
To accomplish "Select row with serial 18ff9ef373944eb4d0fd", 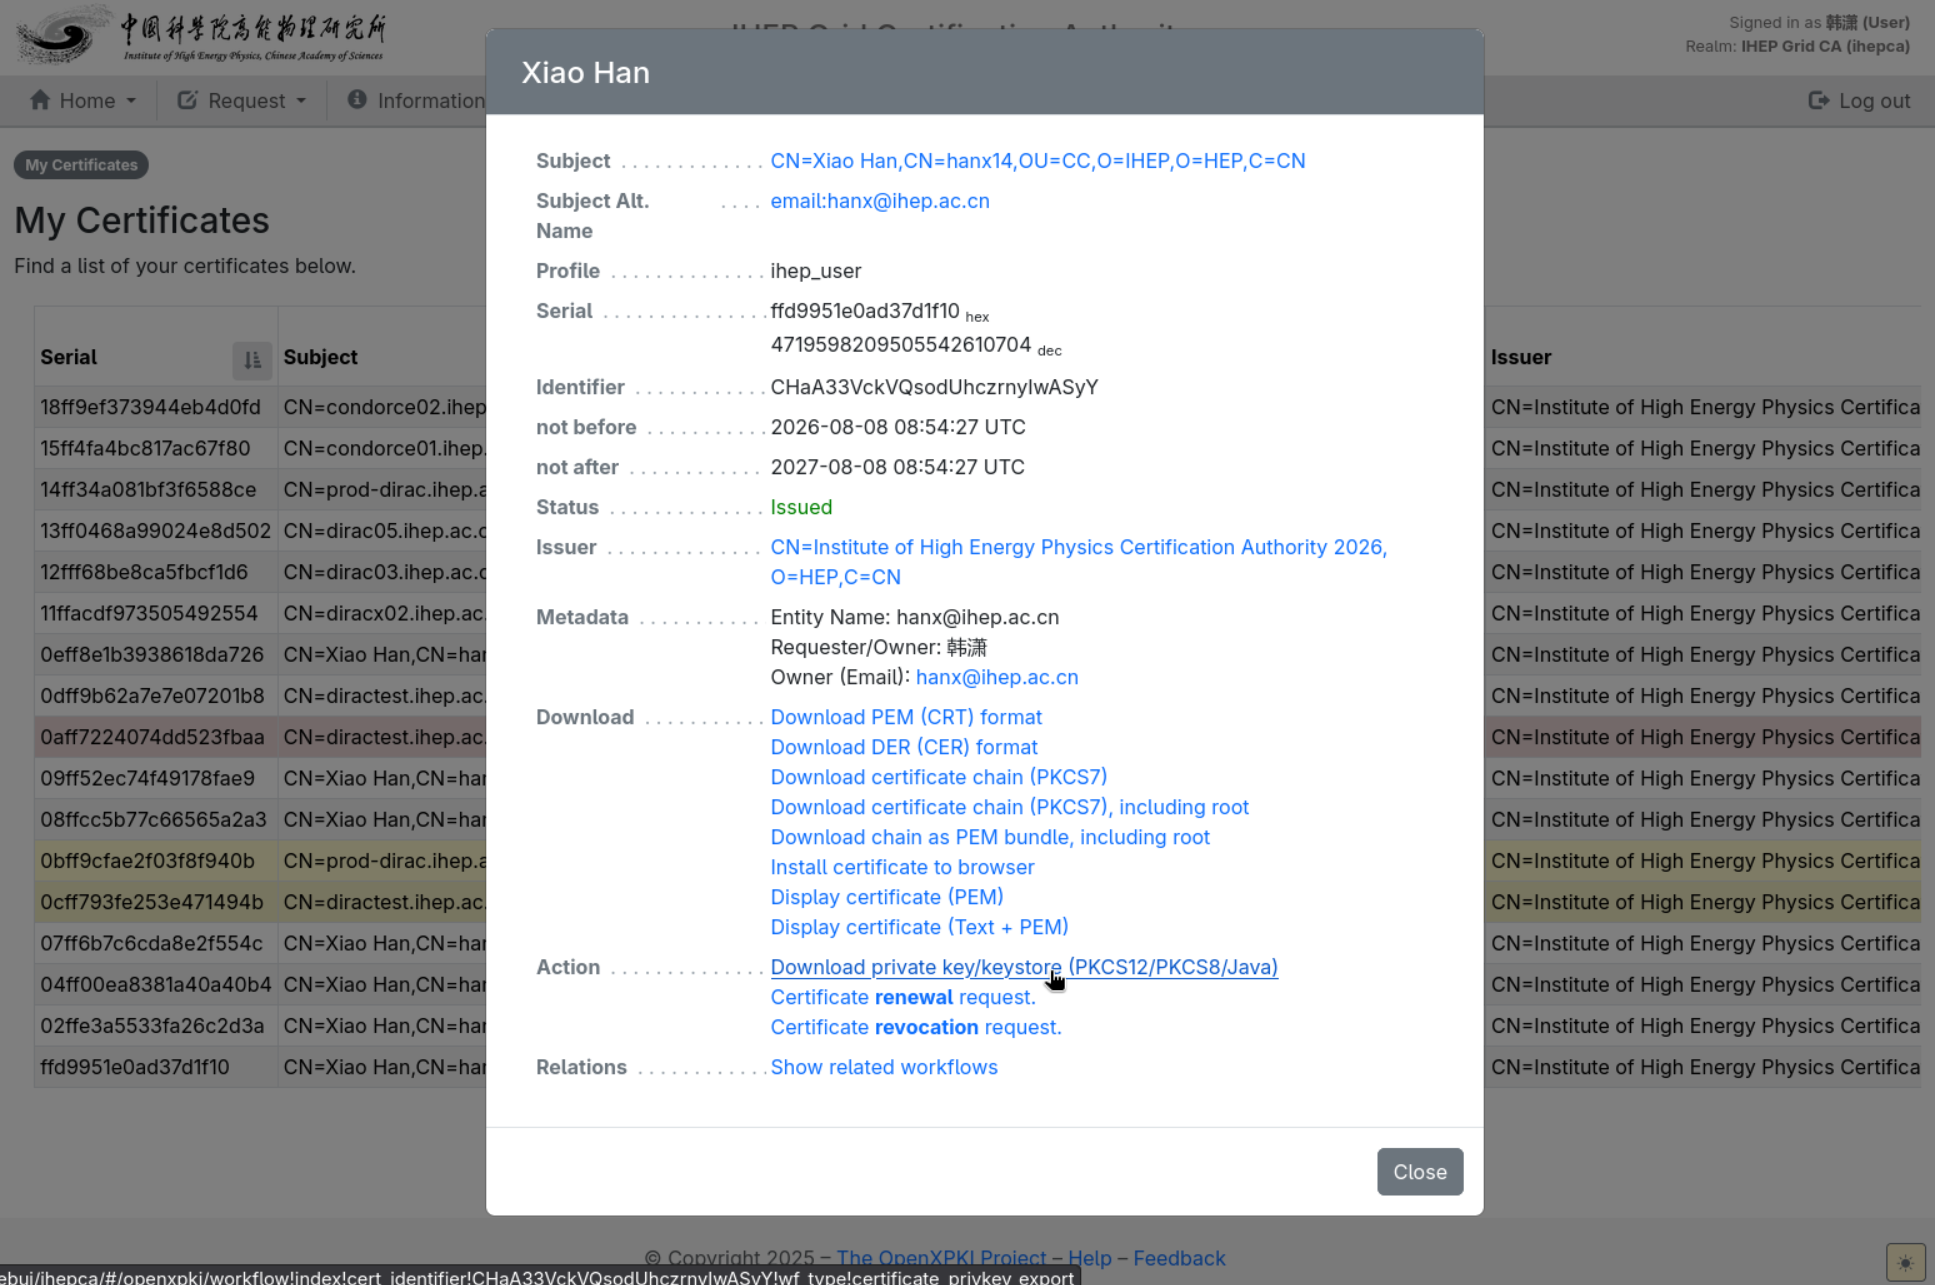I will (x=977, y=407).
